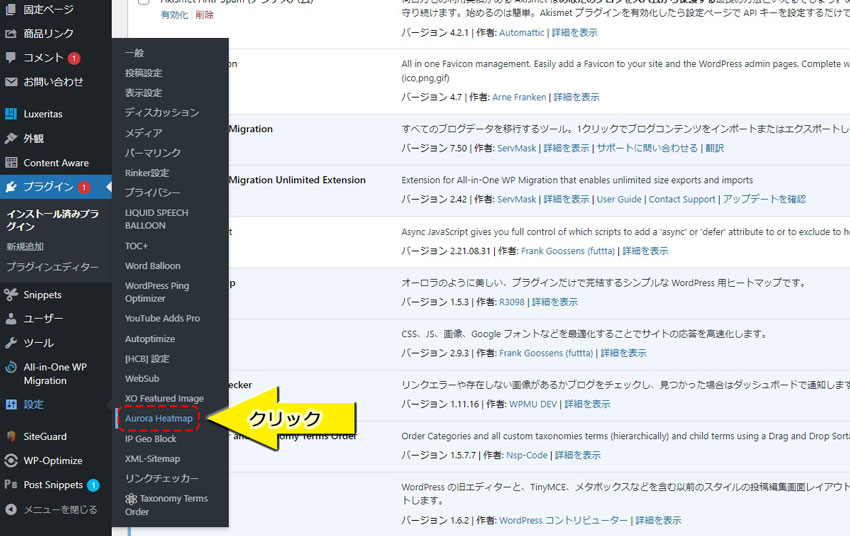Open the R3098 author link
The image size is (850, 536).
512,302
